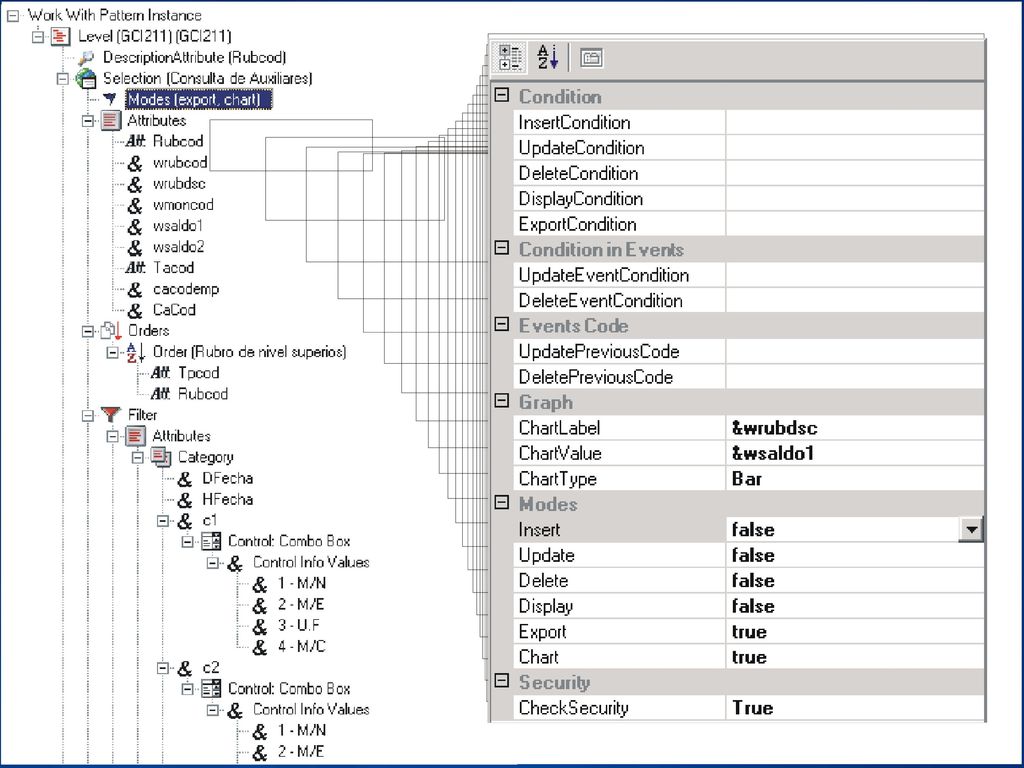
Task: Click the ampersand icon beside wsaldo1
Action: point(135,226)
